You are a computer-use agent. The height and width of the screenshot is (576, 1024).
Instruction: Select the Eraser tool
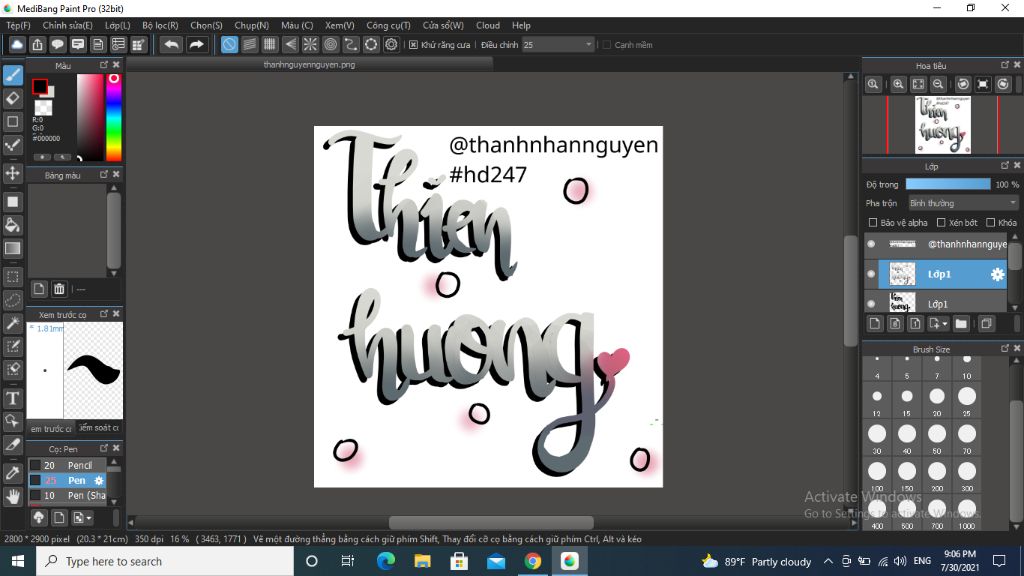click(13, 99)
